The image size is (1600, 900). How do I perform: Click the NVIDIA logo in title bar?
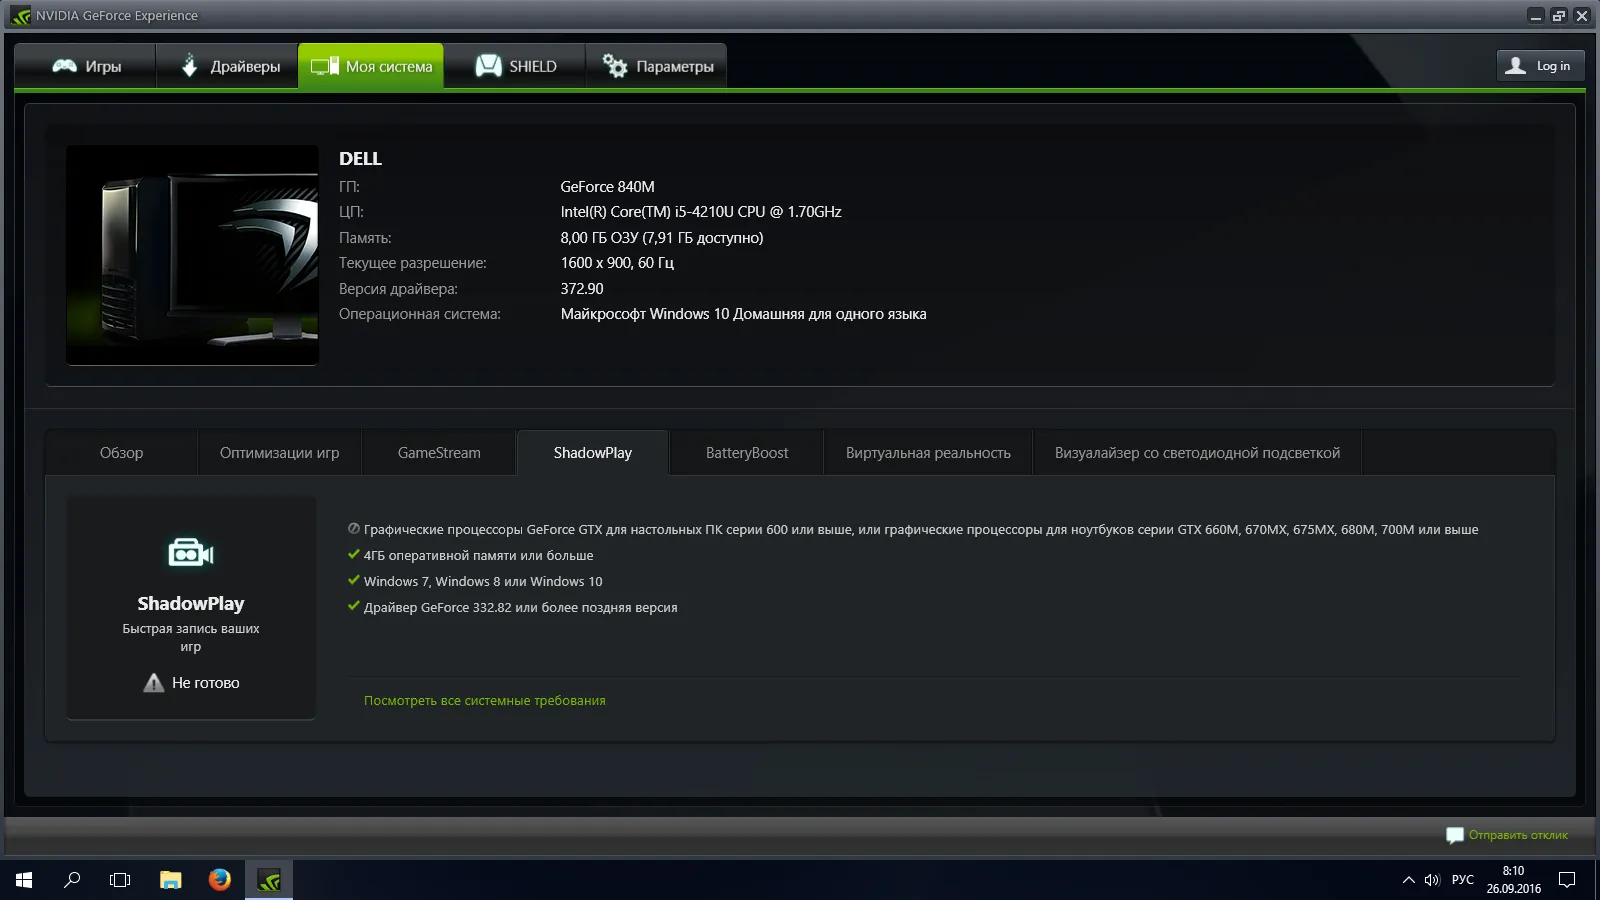[20, 15]
